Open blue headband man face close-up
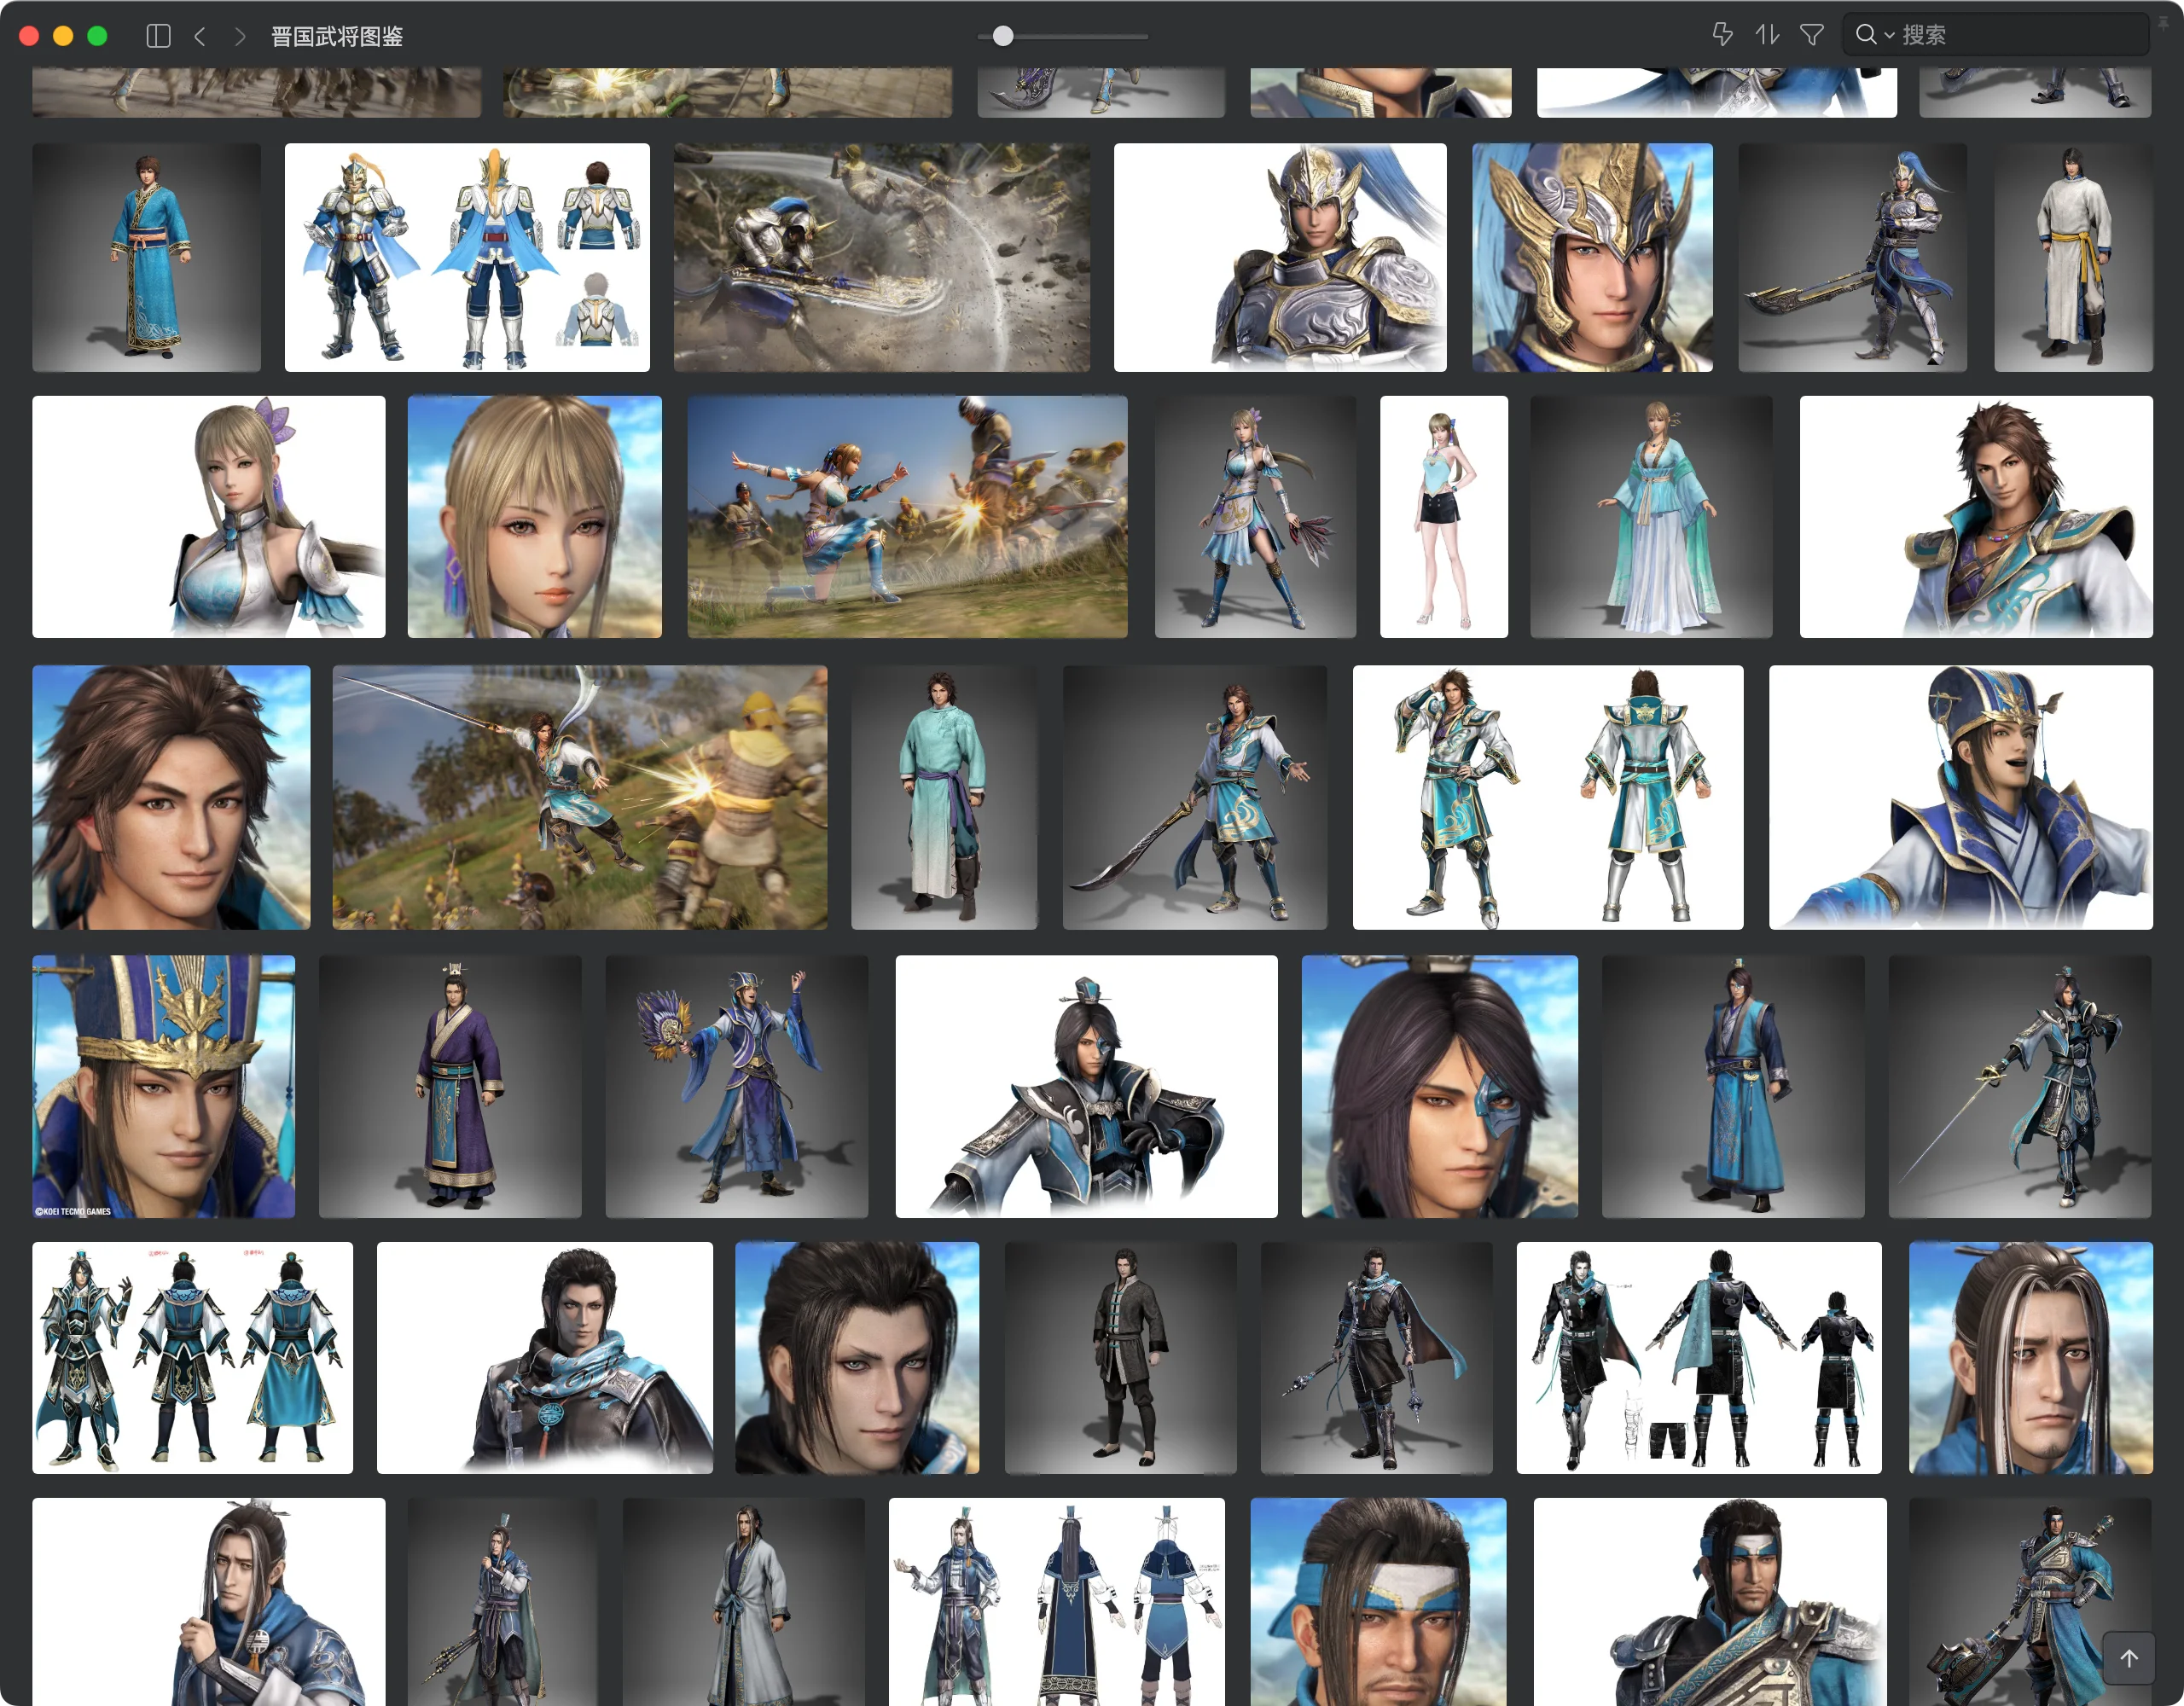Screen dimensions: 2184x1706 tap(1378, 1602)
